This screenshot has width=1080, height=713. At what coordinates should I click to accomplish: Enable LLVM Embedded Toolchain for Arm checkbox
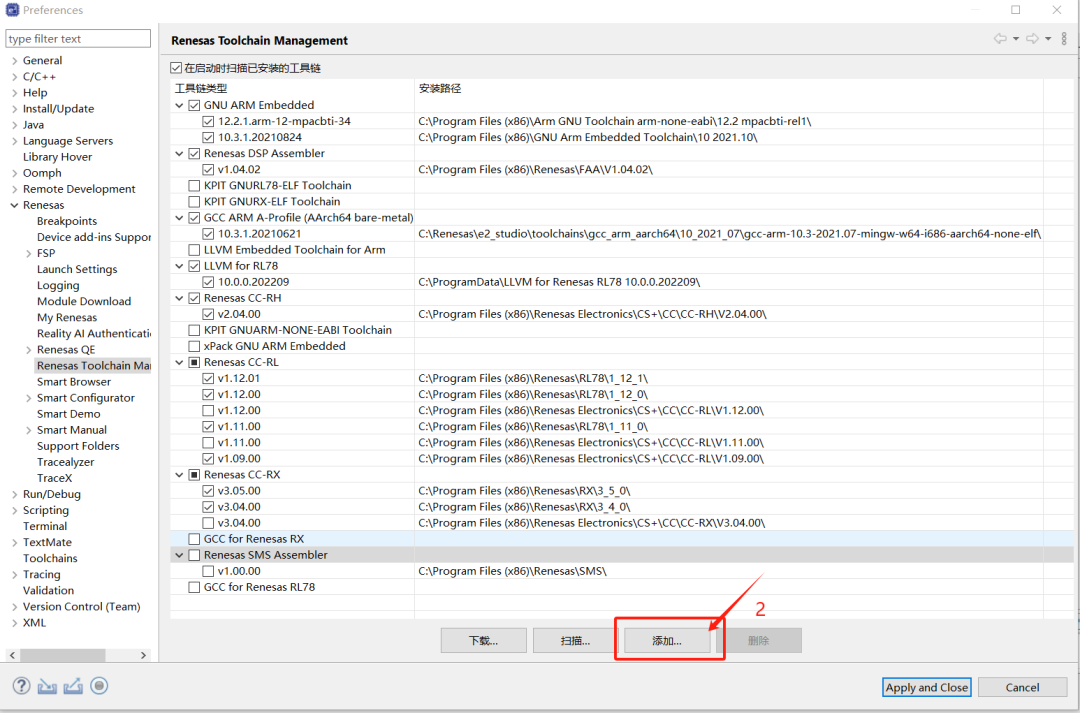pos(194,250)
